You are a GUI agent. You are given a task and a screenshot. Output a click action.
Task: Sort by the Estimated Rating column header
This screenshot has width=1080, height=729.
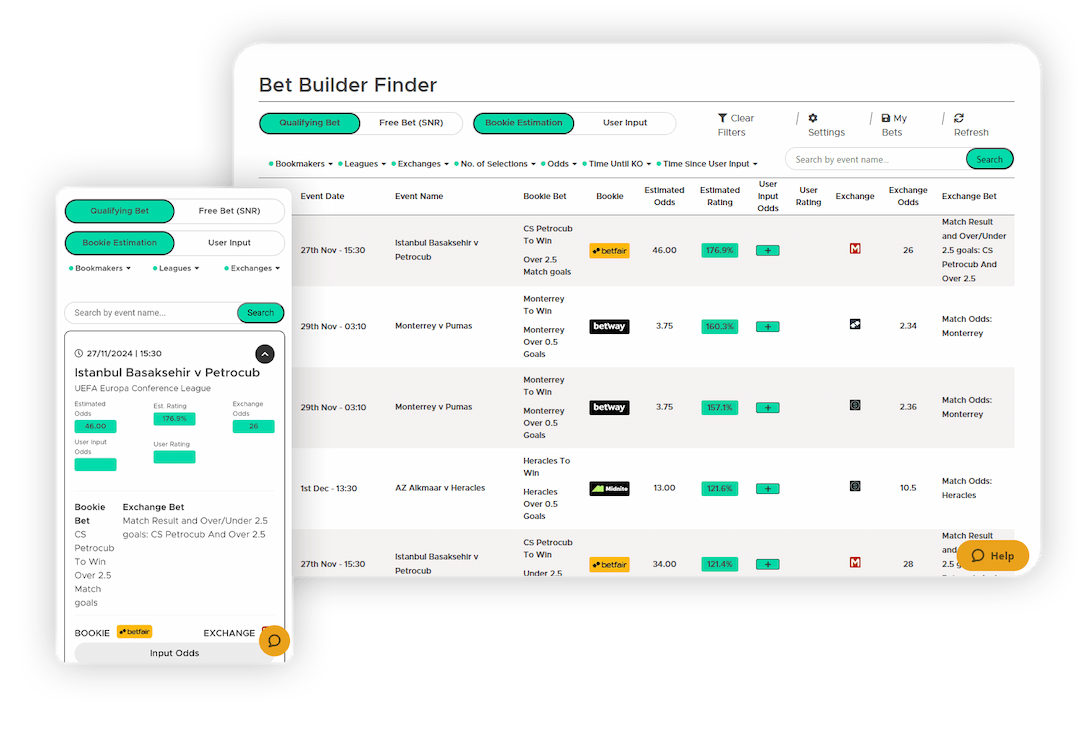[x=719, y=196]
